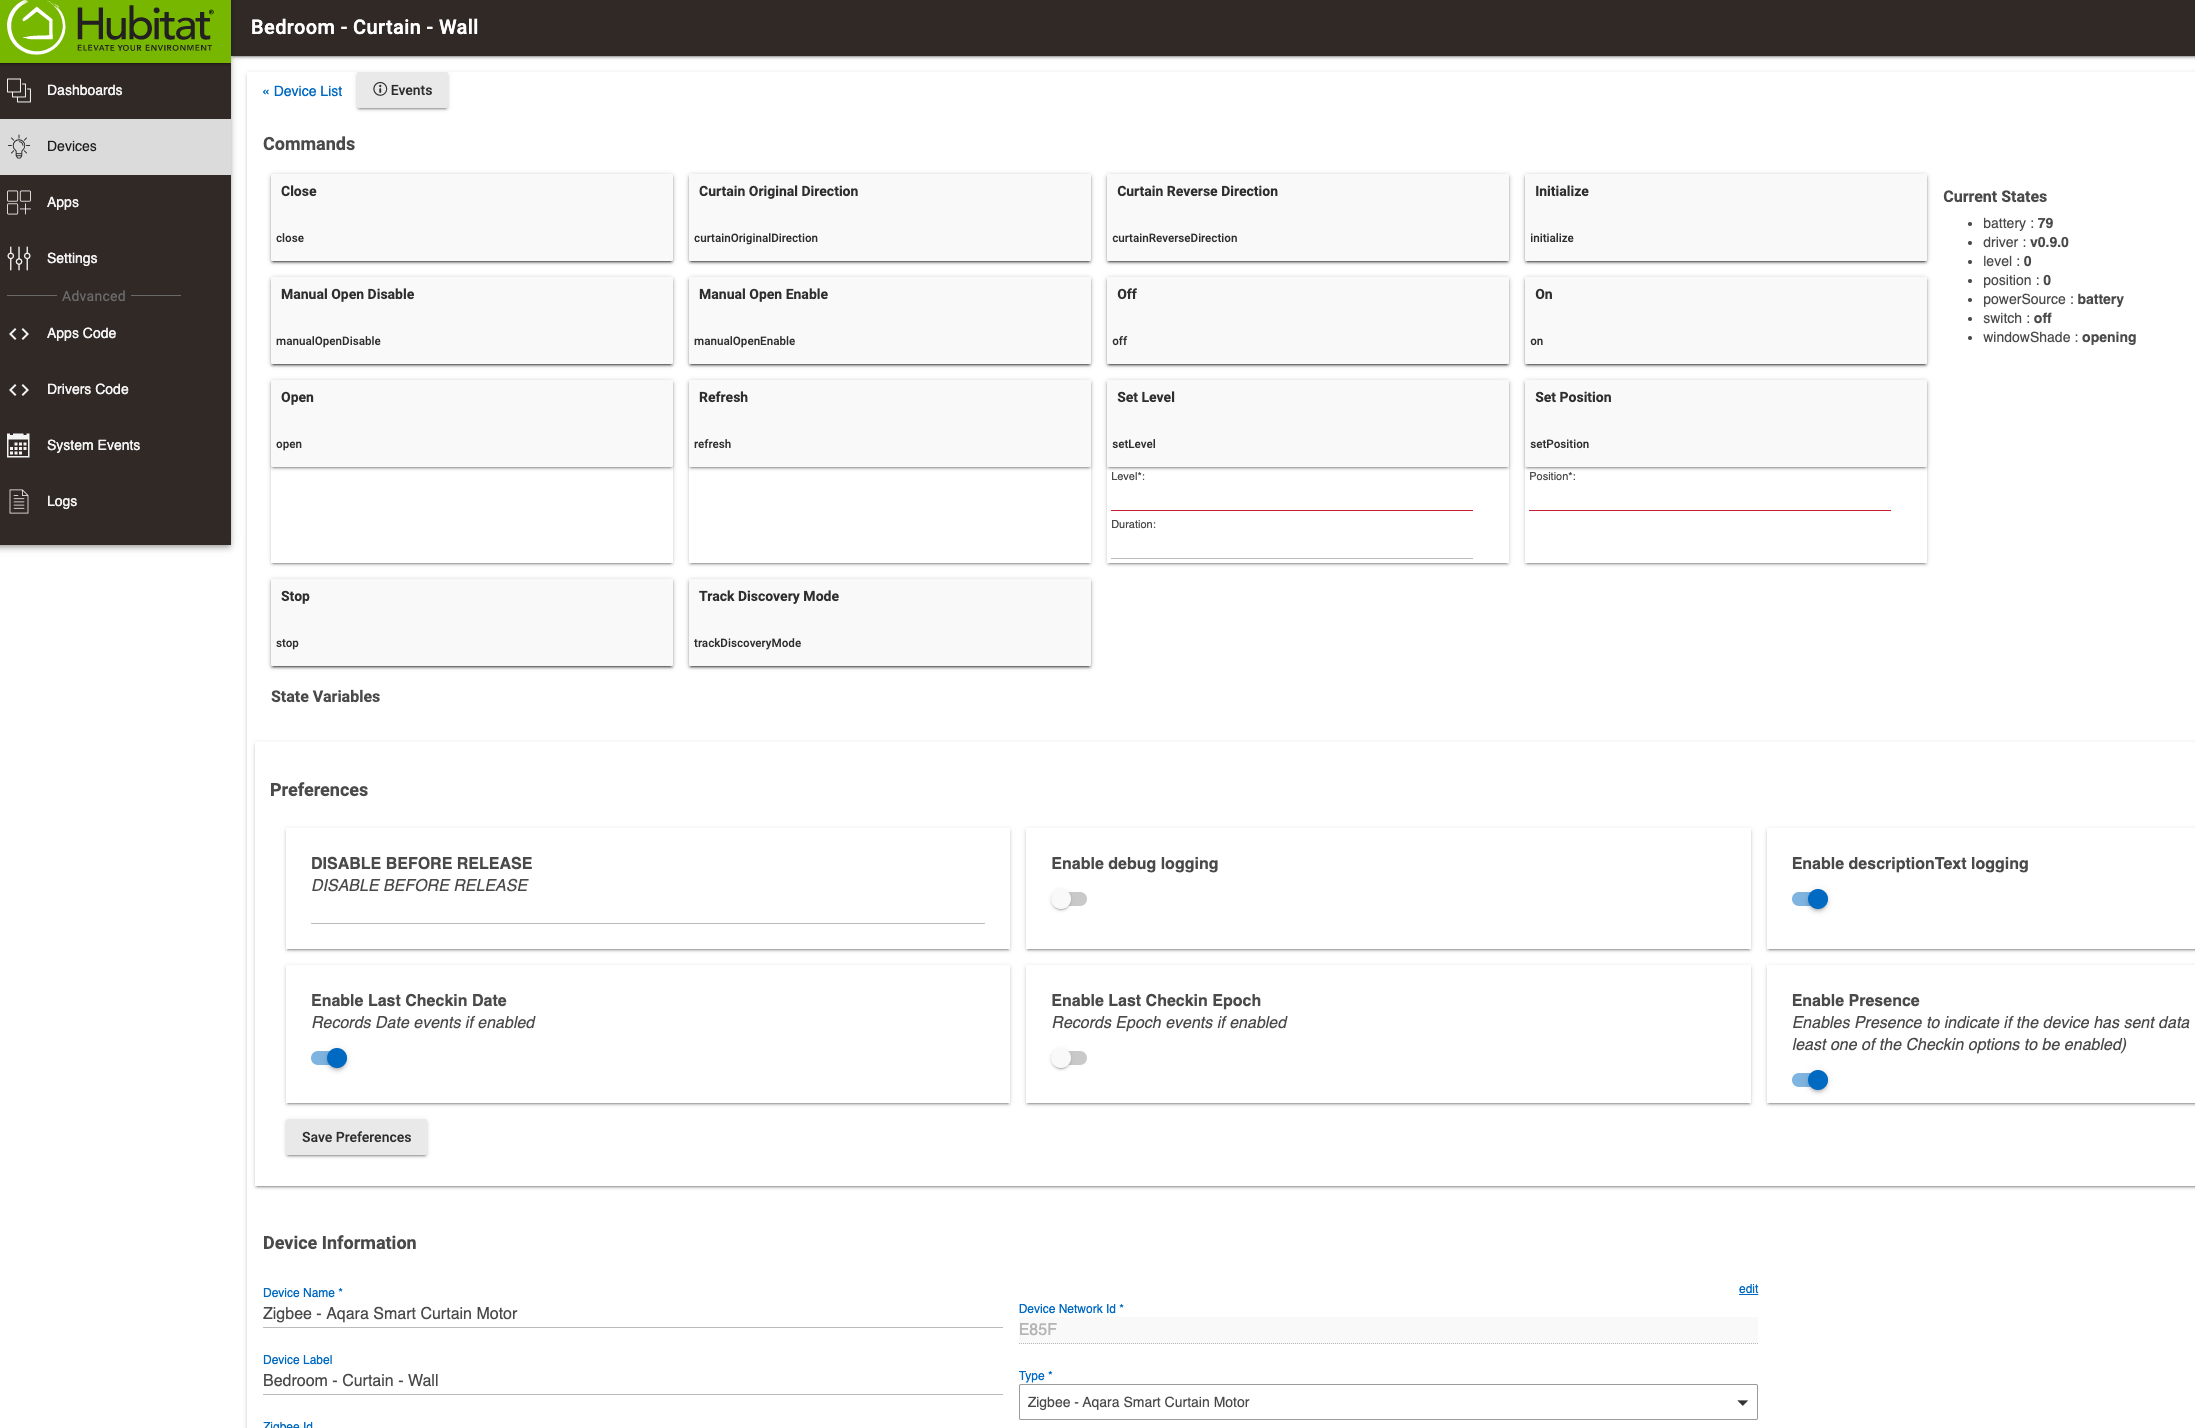Run the Initialize command

click(1725, 217)
